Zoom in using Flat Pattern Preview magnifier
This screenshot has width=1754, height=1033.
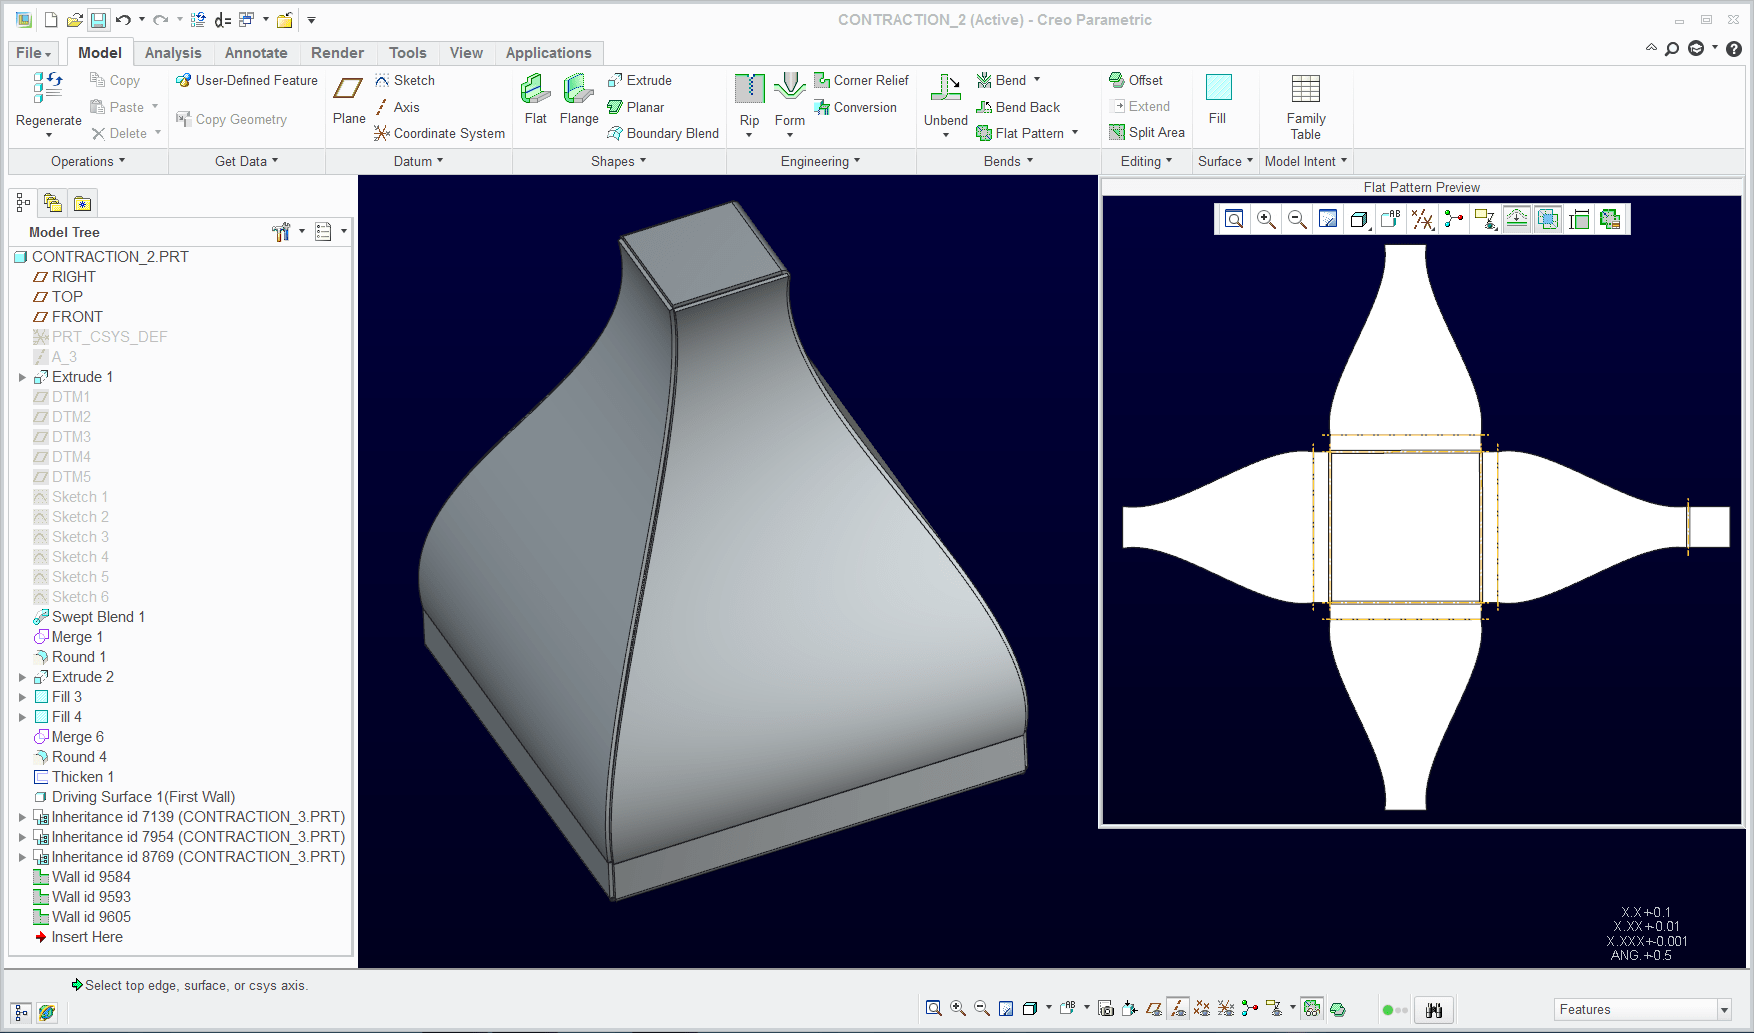(1266, 219)
